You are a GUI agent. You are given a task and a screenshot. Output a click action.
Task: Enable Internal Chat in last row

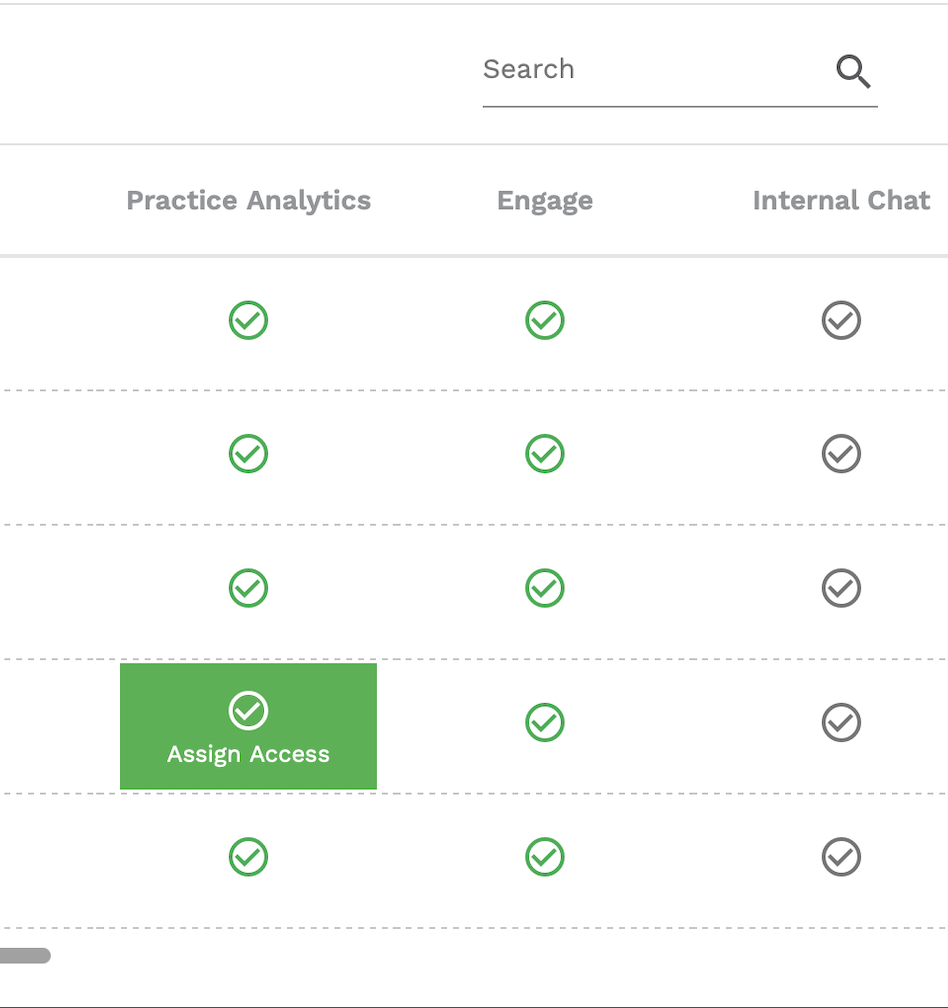[x=841, y=857]
